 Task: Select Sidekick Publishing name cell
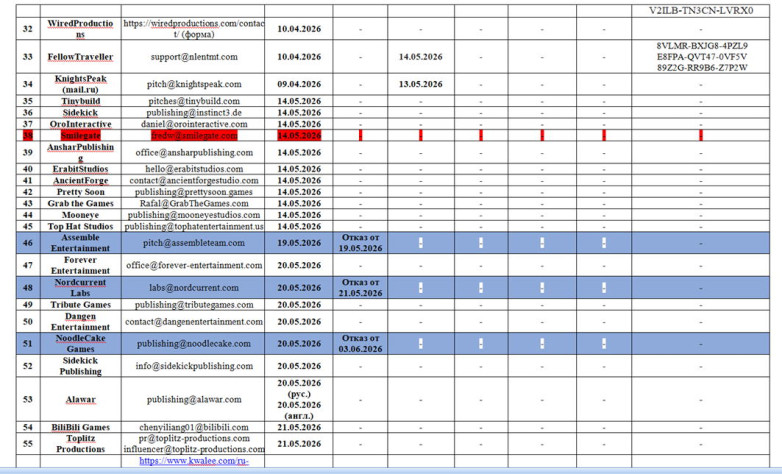(x=80, y=366)
